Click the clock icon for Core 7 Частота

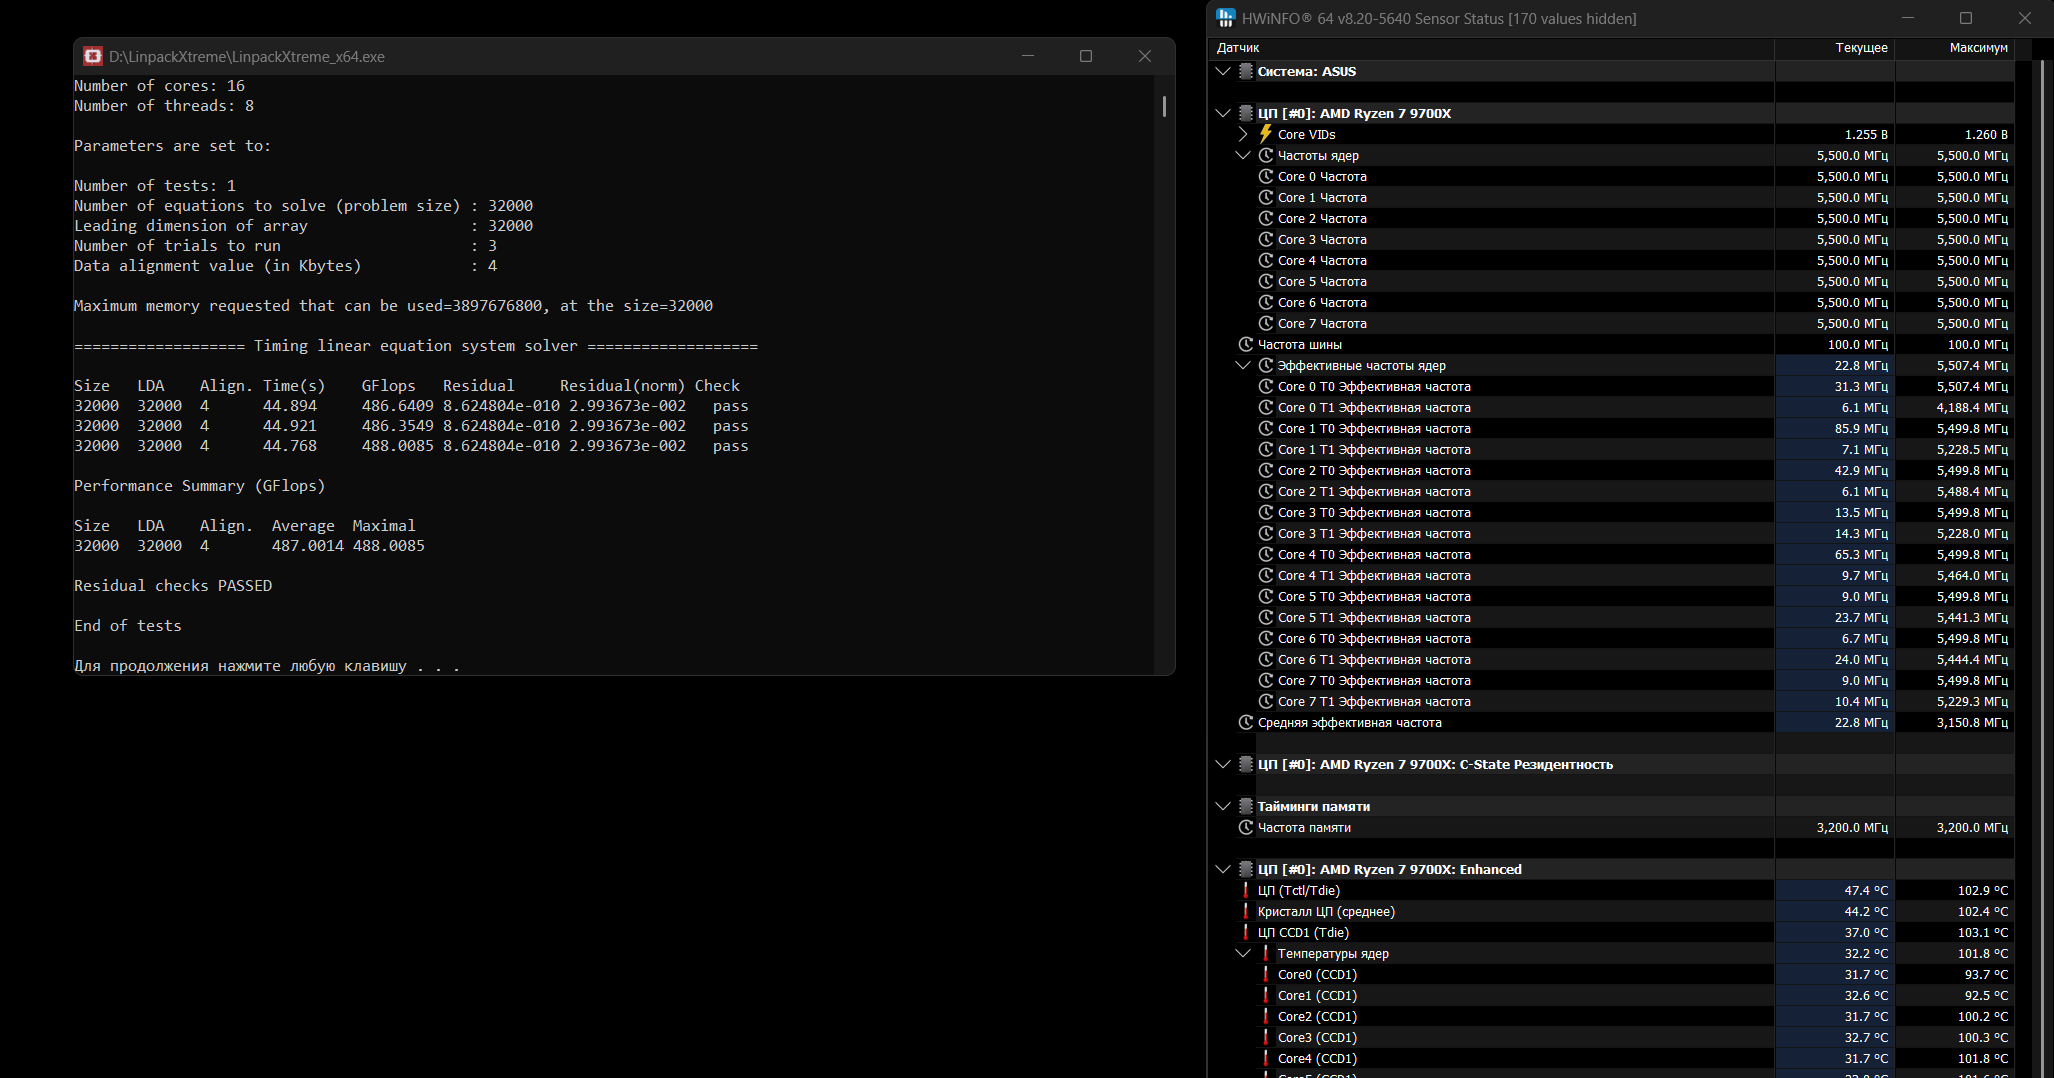(x=1266, y=323)
